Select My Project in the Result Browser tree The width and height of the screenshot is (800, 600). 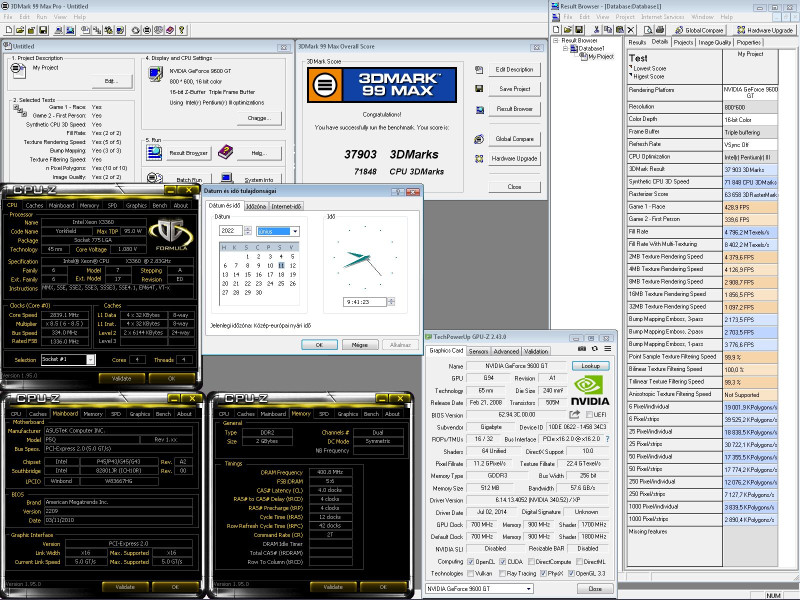[601, 57]
